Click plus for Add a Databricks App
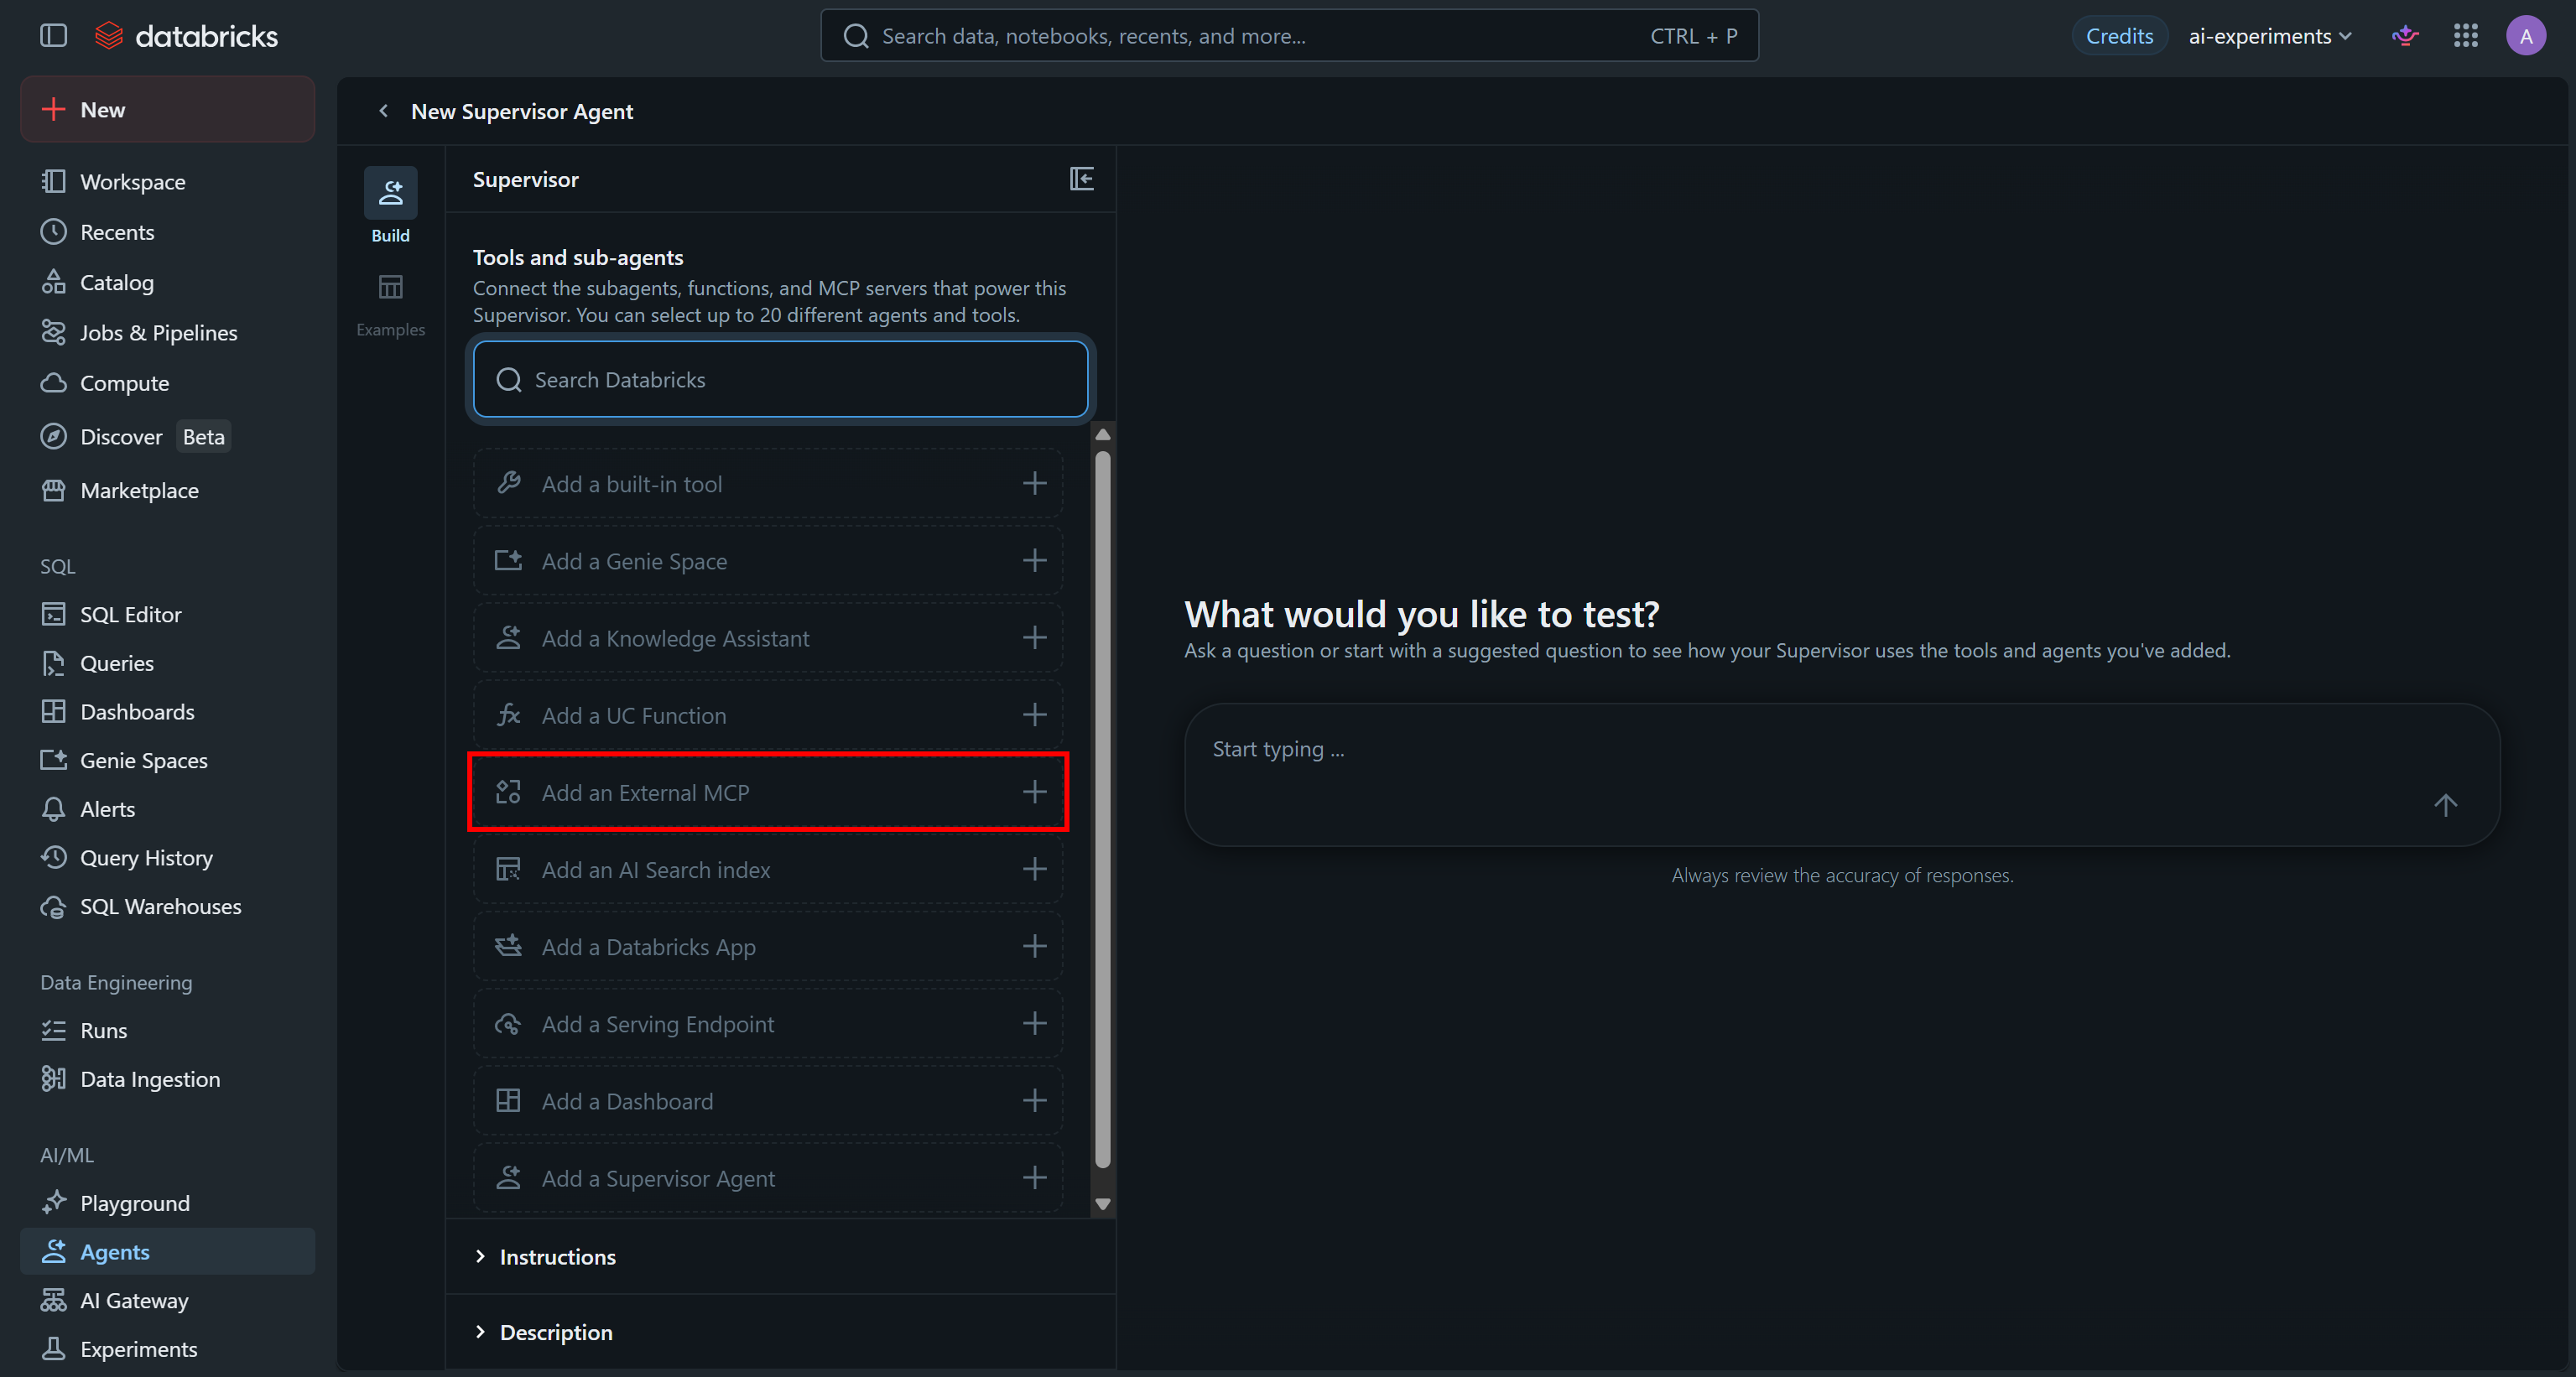2576x1377 pixels. (x=1034, y=946)
